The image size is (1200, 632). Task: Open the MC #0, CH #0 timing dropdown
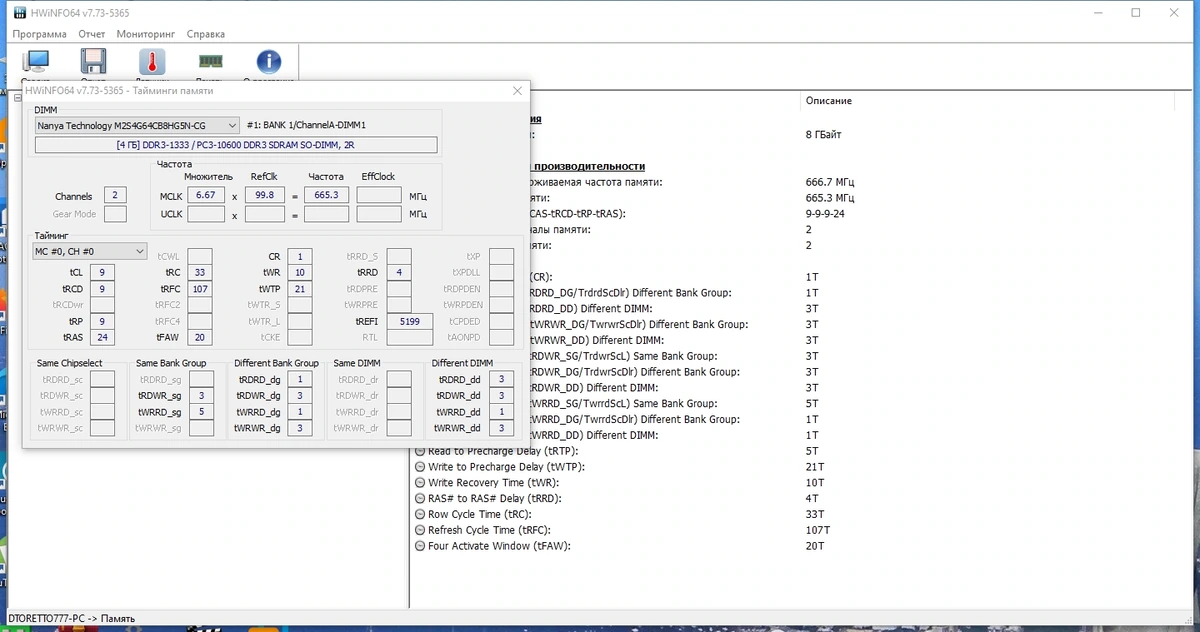tap(90, 250)
